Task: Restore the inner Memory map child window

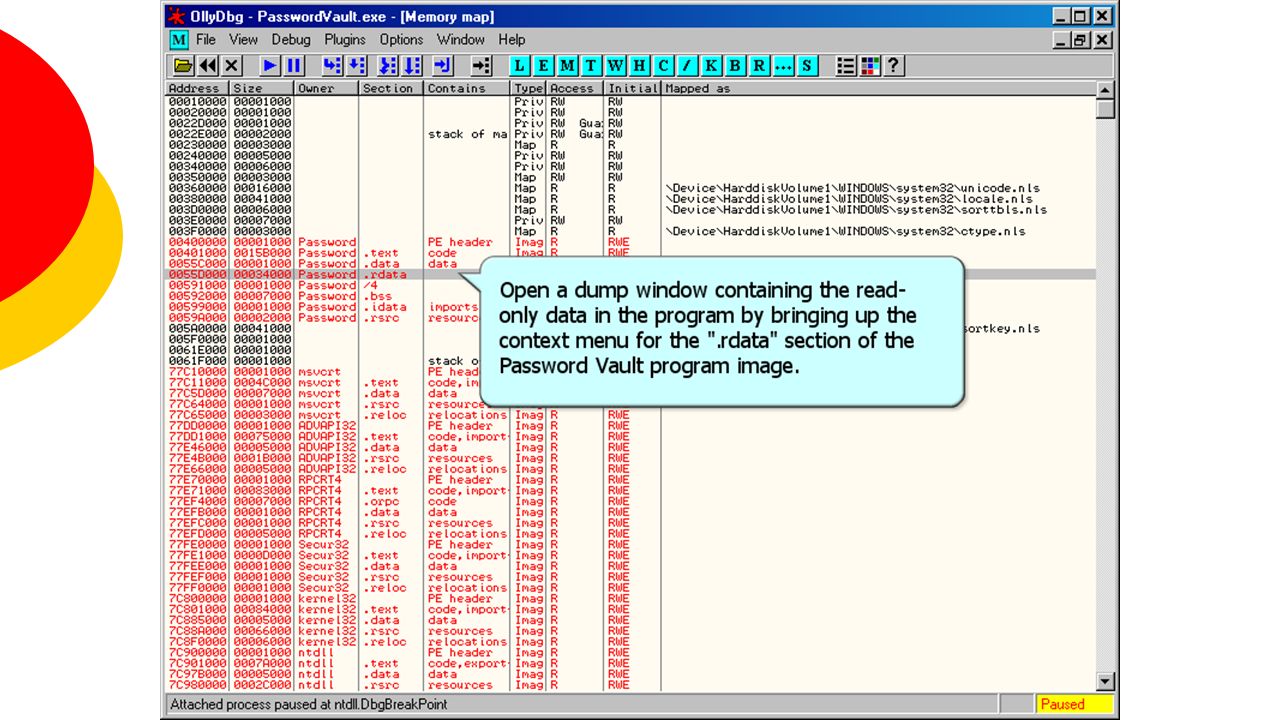Action: coord(1080,40)
